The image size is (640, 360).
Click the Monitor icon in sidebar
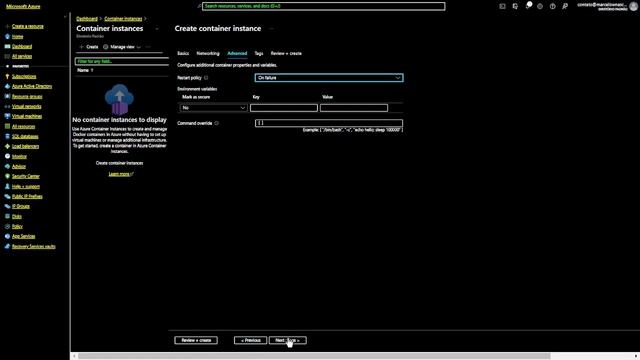[7, 156]
